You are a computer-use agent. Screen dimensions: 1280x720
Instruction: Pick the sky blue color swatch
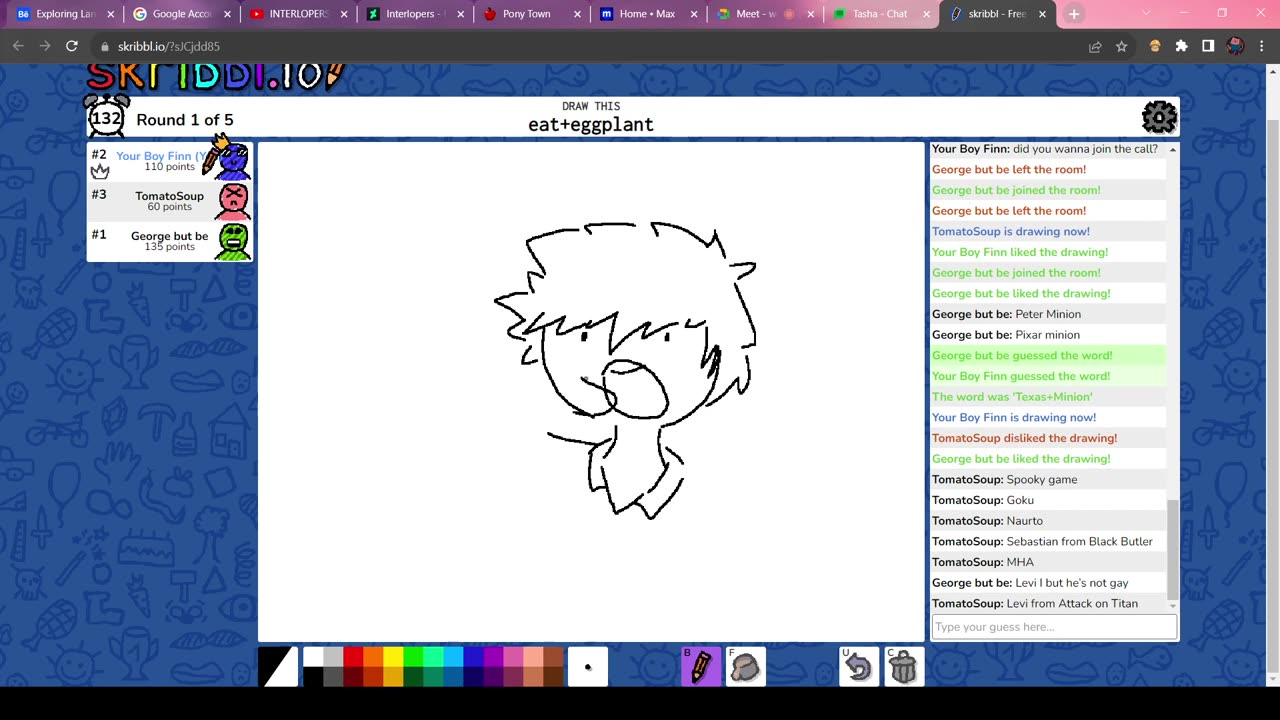pyautogui.click(x=453, y=657)
